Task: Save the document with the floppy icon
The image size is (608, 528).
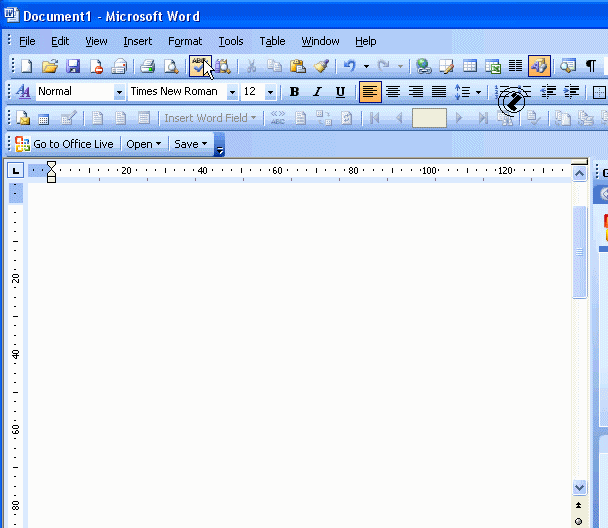Action: tap(73, 66)
